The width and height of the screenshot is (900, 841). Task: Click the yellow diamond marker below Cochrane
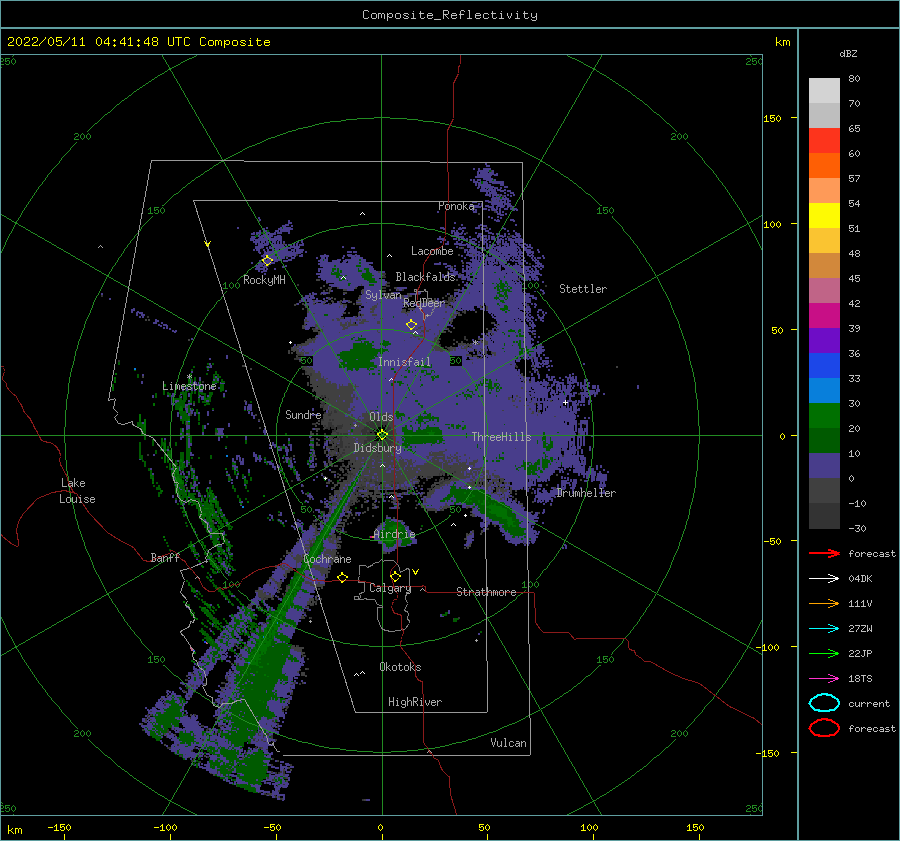coord(342,577)
